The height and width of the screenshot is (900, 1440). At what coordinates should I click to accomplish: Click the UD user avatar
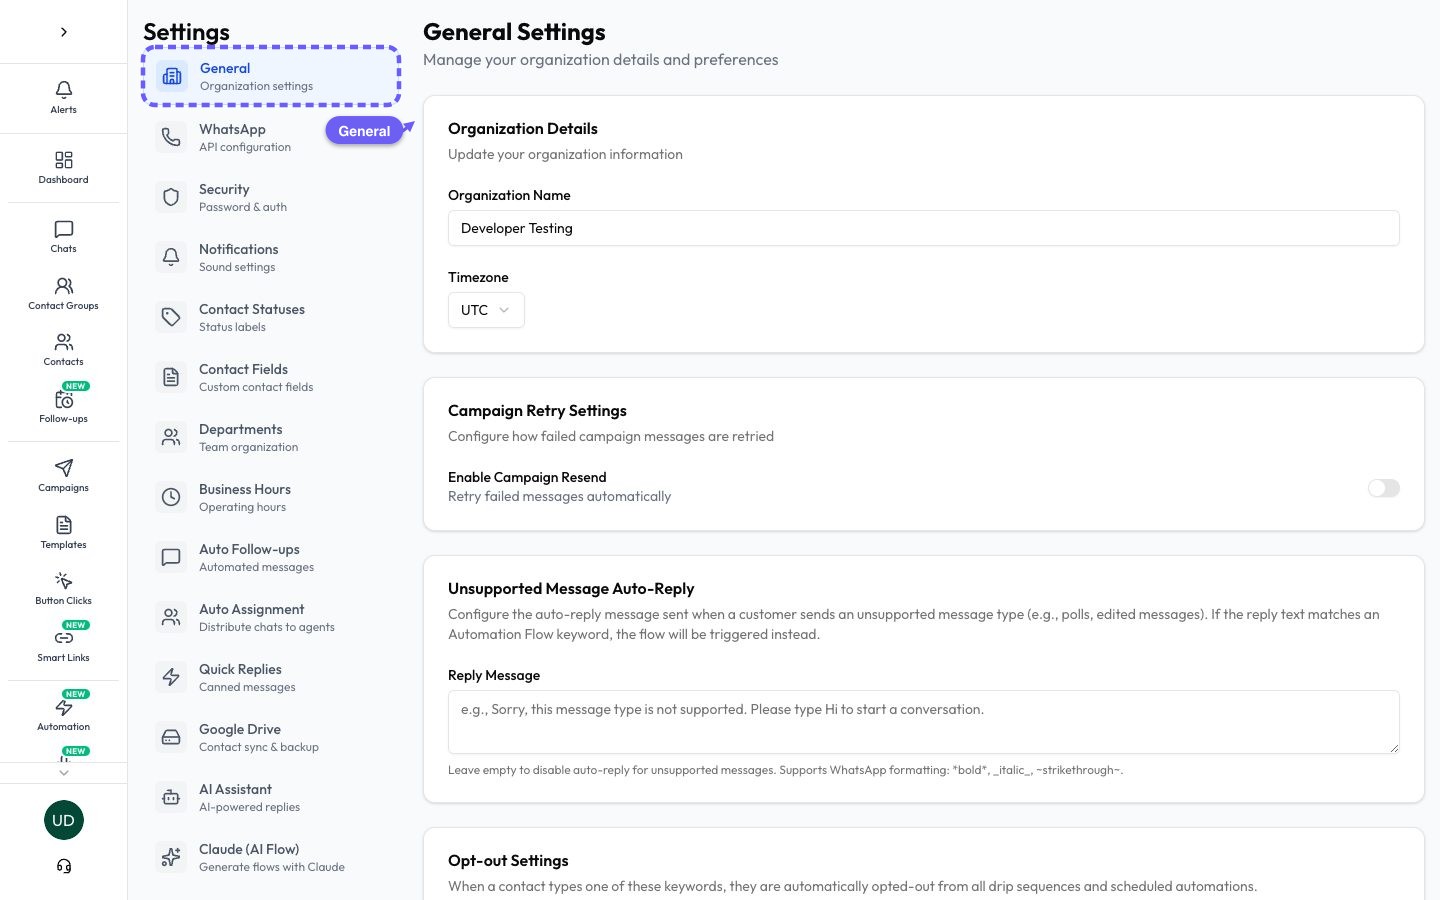coord(64,820)
